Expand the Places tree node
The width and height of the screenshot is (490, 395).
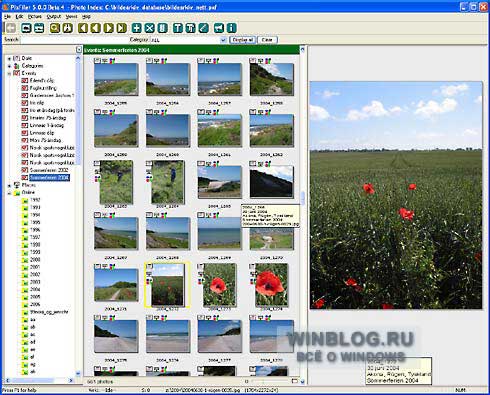[x=9, y=185]
